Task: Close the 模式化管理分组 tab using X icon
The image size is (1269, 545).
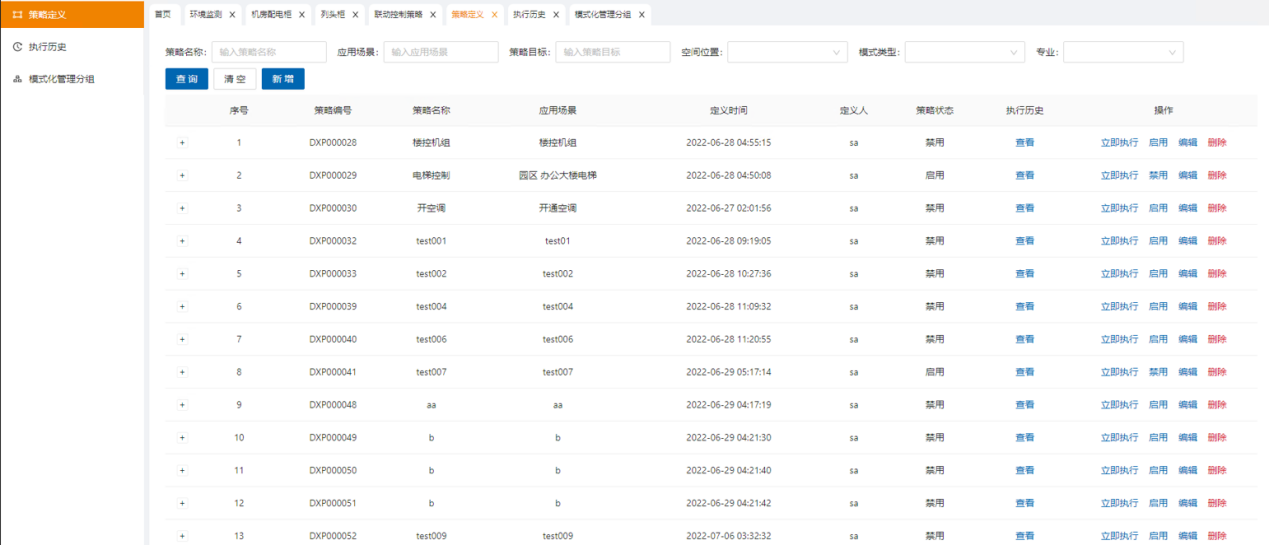Action: point(641,15)
